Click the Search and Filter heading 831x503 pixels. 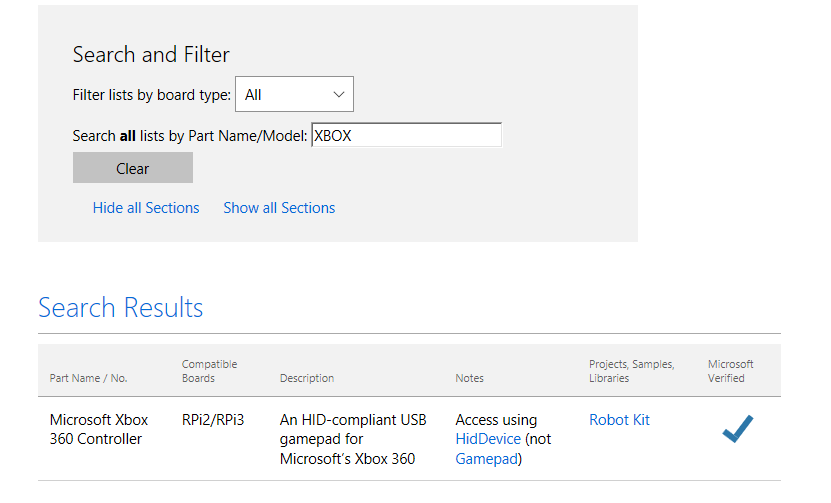(151, 55)
